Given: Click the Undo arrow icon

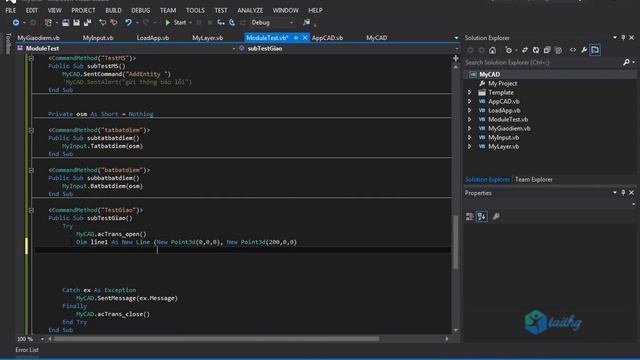Looking at the screenshot, I should click(128, 23).
